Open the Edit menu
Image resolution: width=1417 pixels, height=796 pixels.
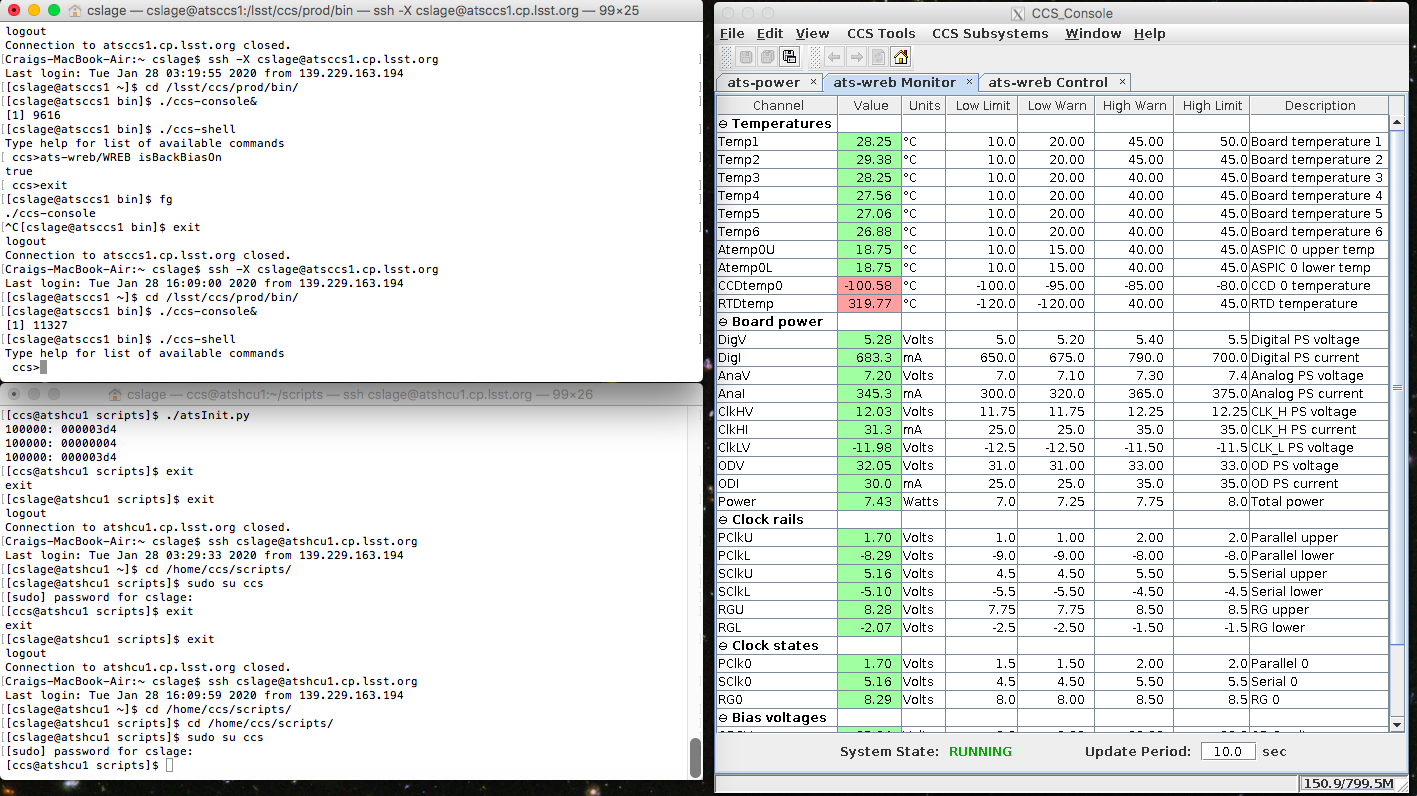pos(770,33)
